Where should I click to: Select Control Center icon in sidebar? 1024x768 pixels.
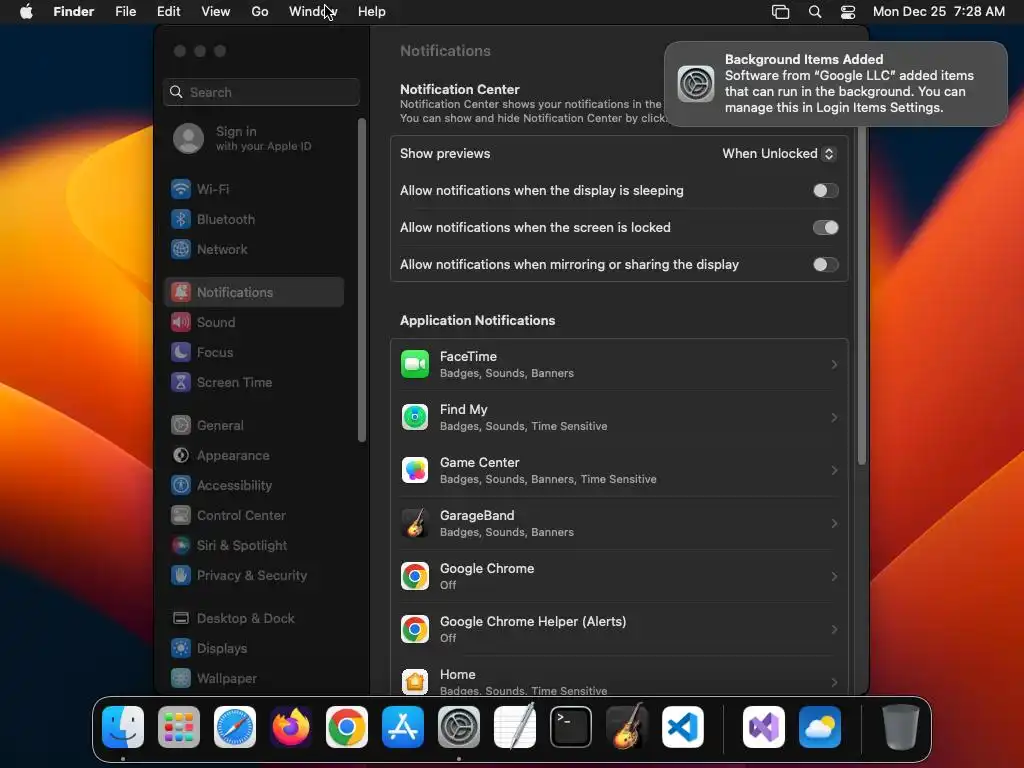pos(181,515)
